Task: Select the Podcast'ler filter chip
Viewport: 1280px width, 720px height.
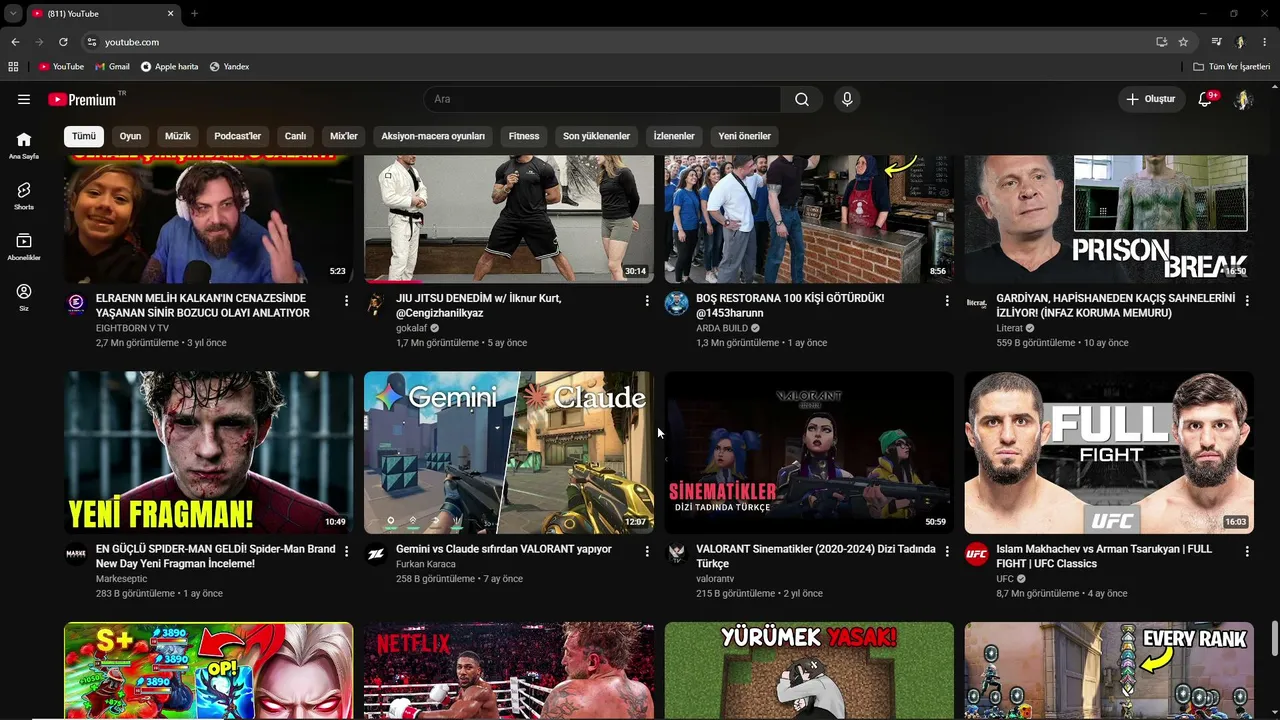Action: (x=238, y=136)
